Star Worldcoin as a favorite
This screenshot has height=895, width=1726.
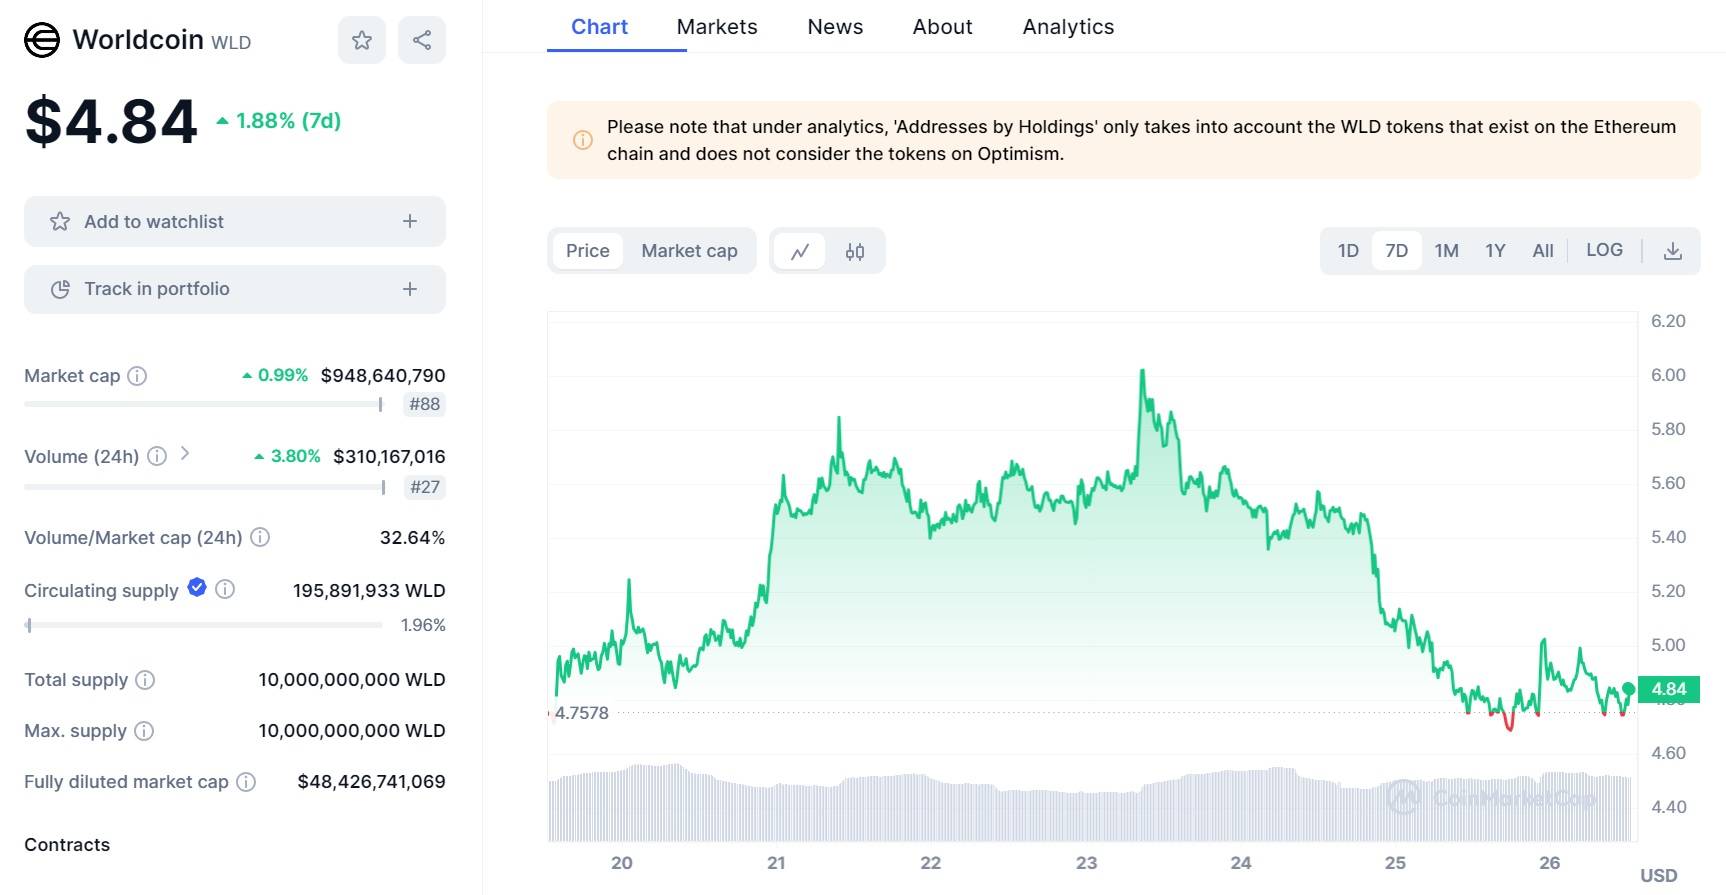pyautogui.click(x=362, y=40)
